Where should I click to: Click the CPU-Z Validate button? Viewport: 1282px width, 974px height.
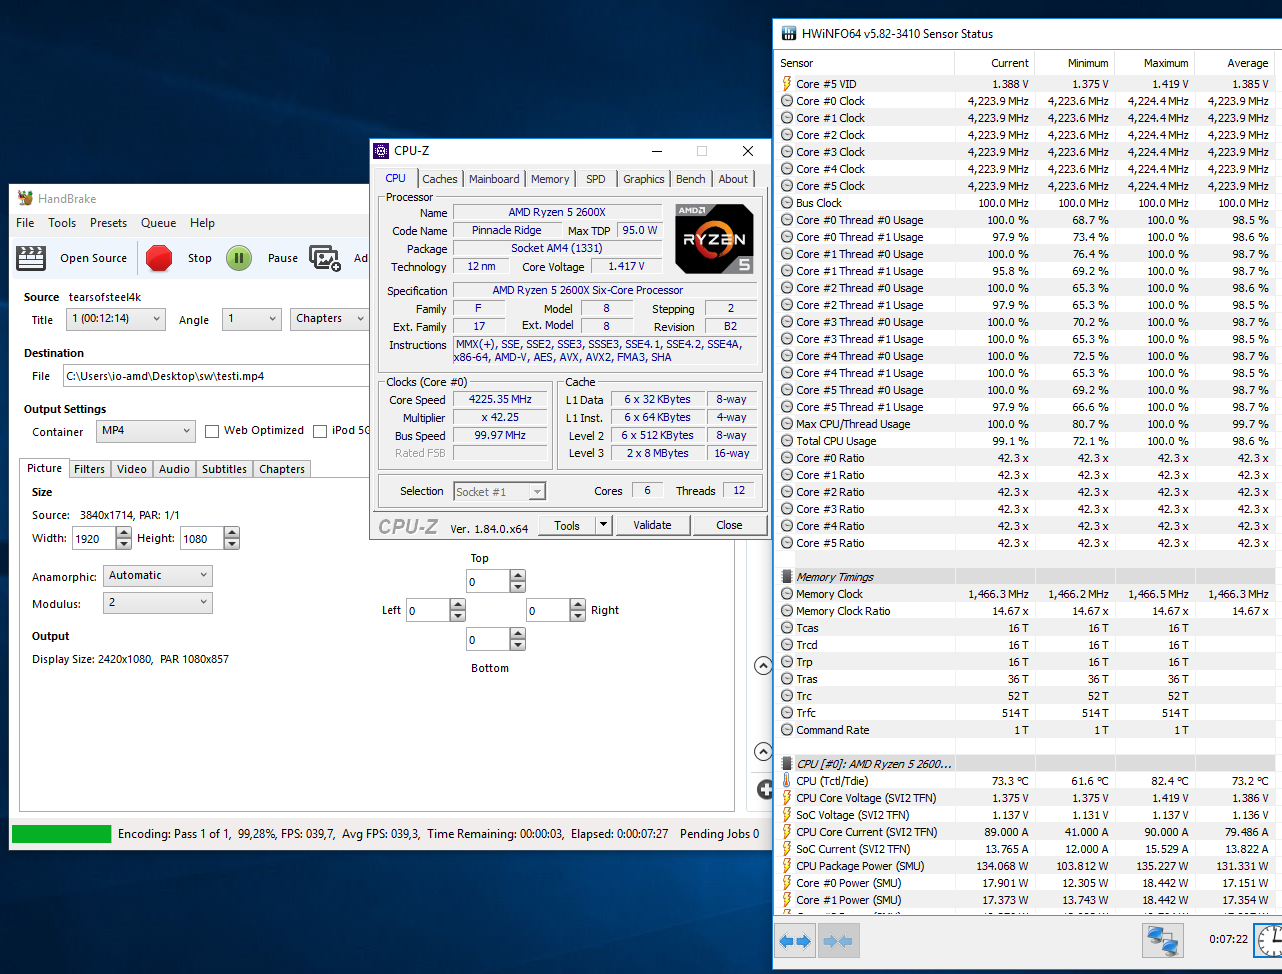coord(652,525)
